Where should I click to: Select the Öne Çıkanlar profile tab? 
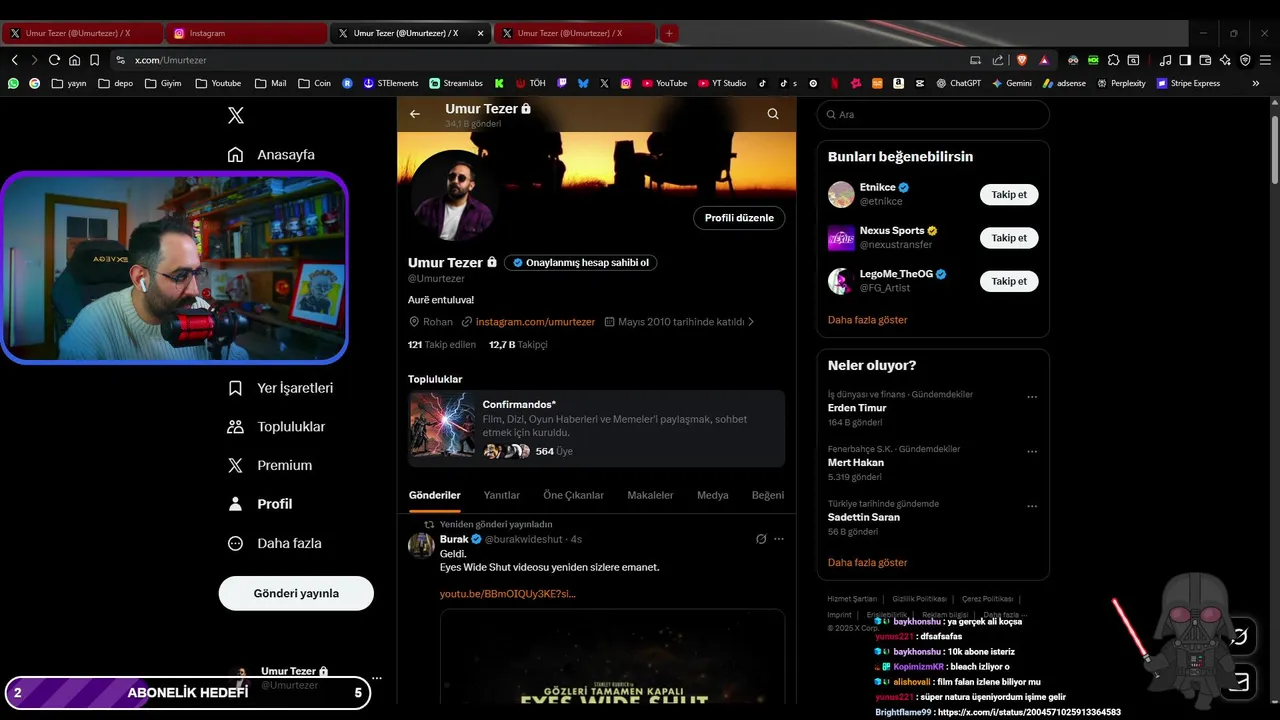(573, 495)
